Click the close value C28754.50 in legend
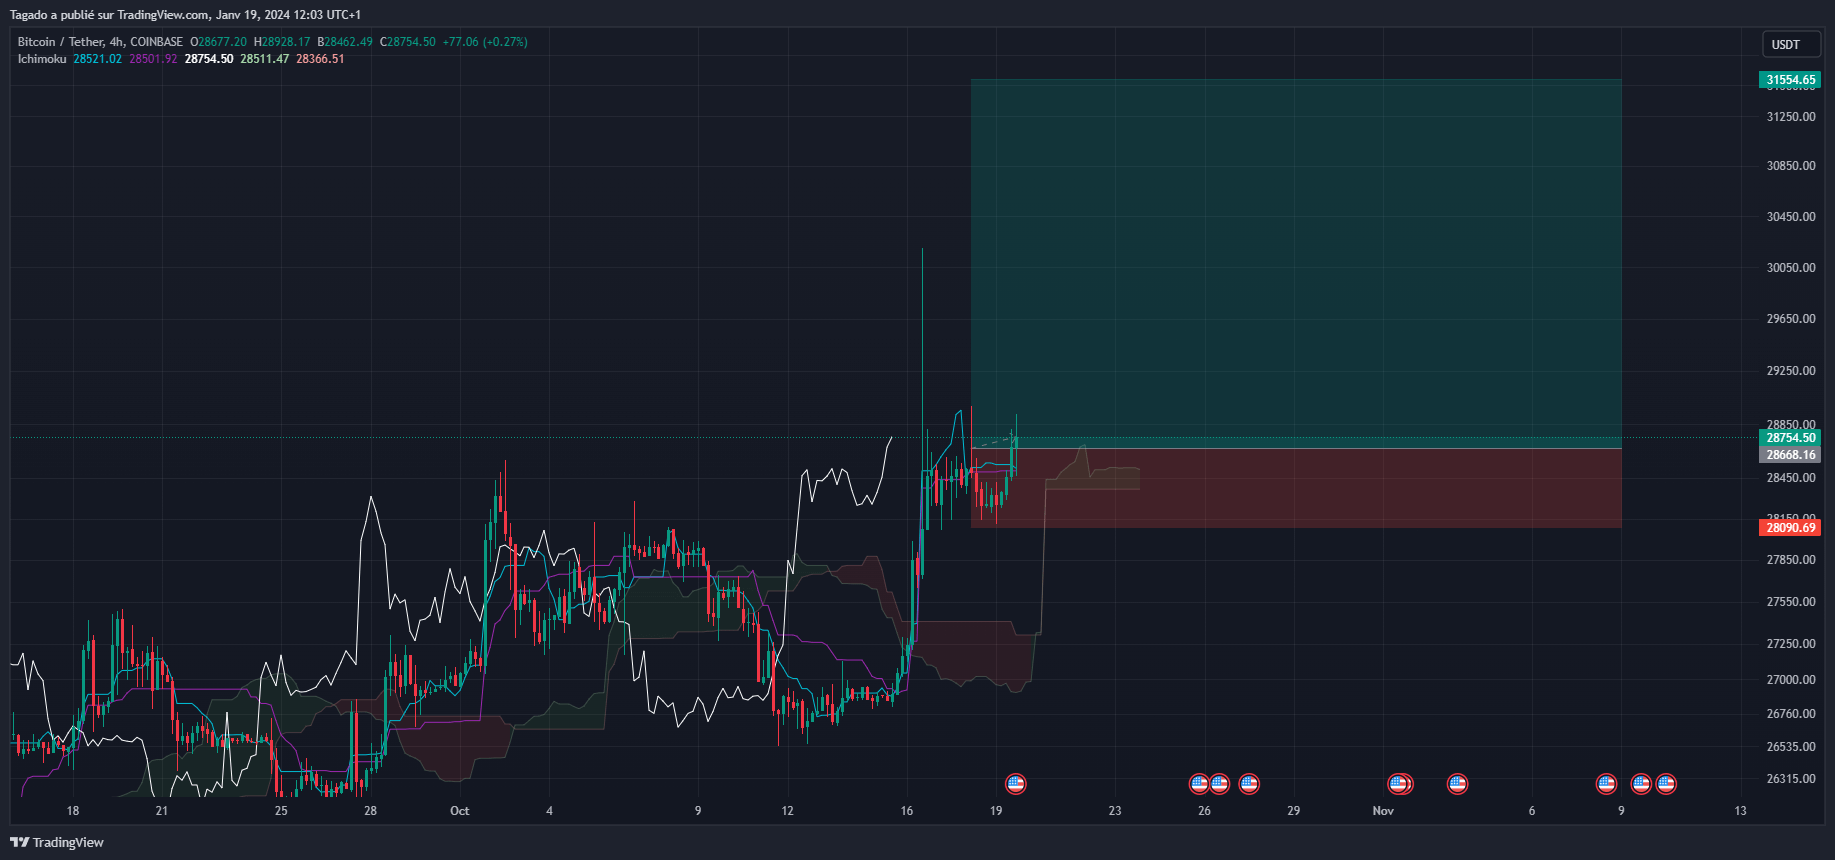 click(408, 42)
